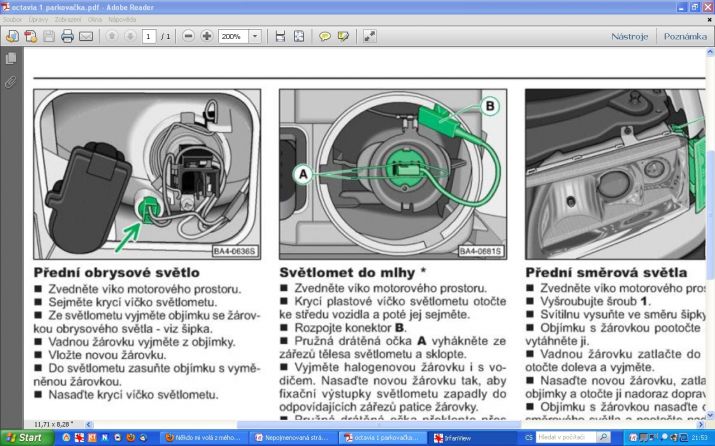Click the heading 'Světlomet do mlhy *'
The width and height of the screenshot is (715, 446).
pyautogui.click(x=352, y=273)
